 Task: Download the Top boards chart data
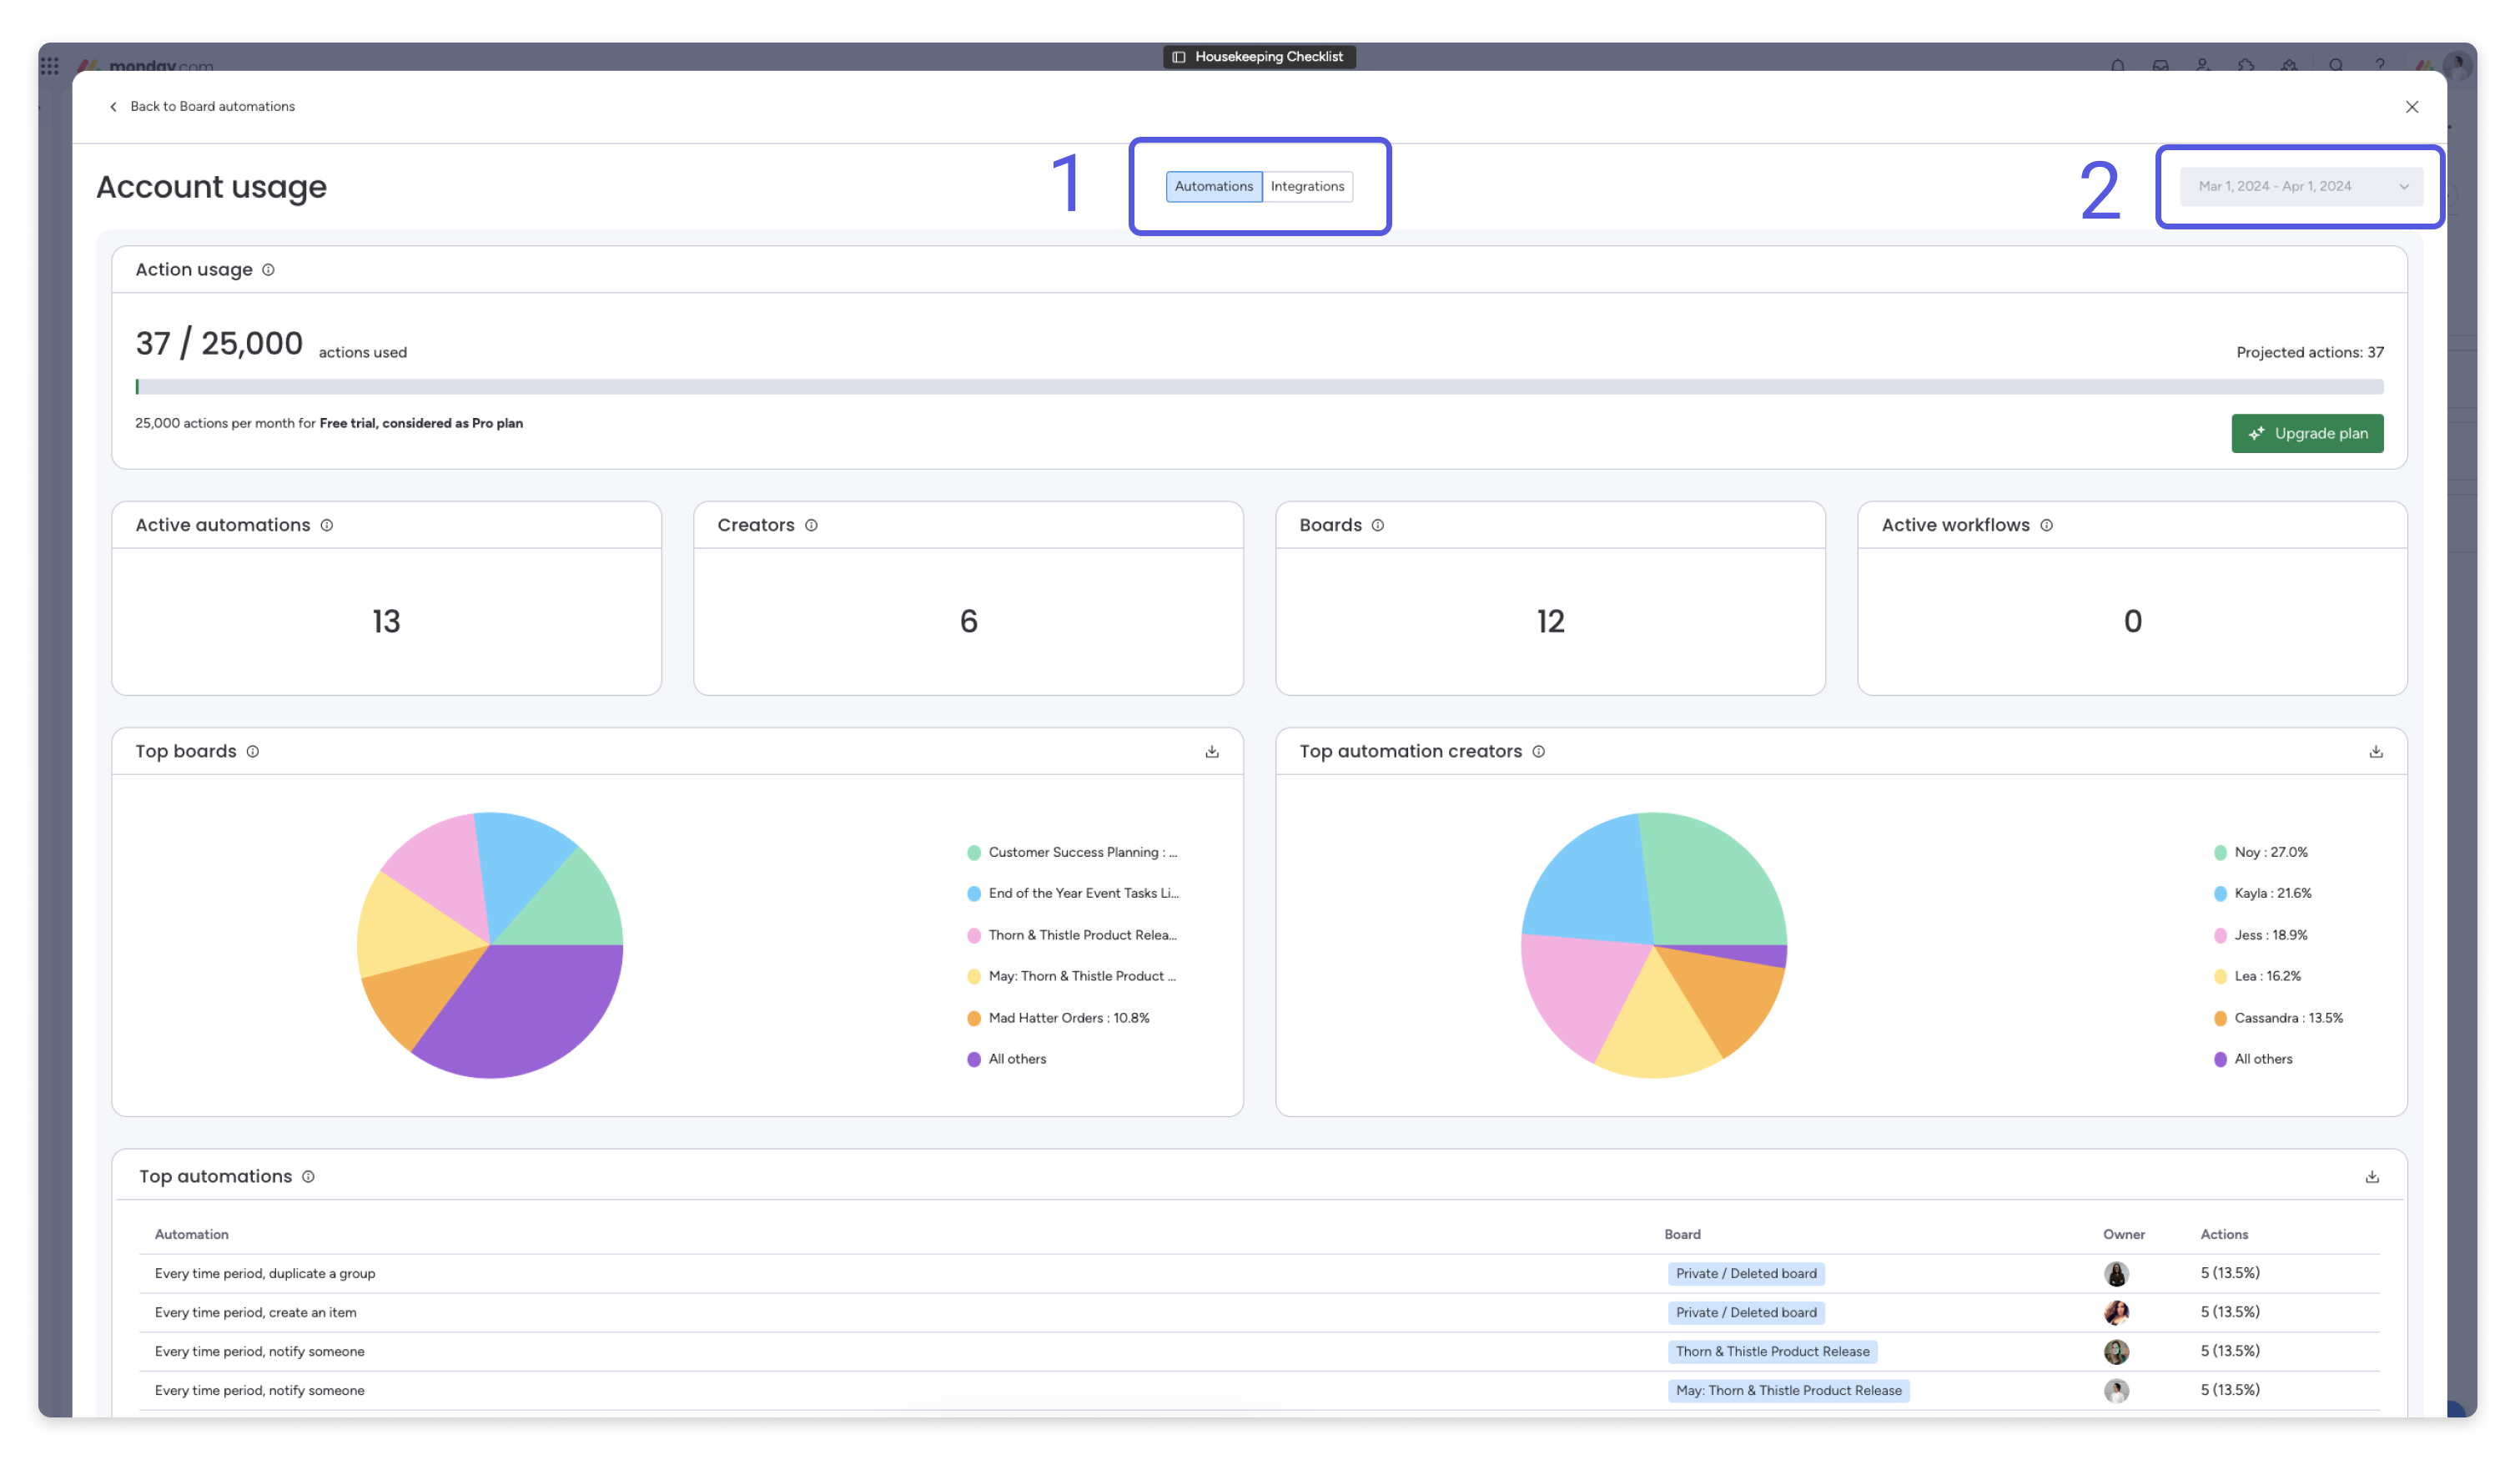click(x=1211, y=751)
